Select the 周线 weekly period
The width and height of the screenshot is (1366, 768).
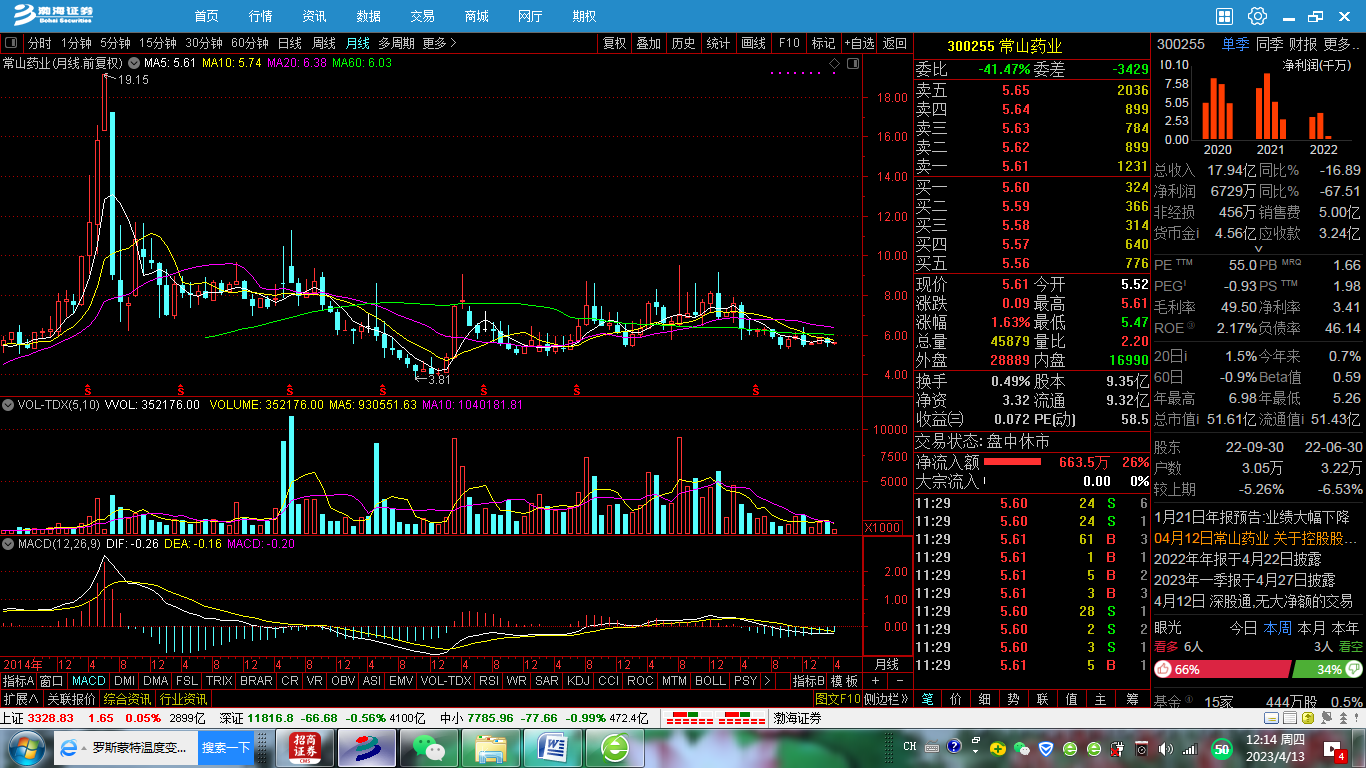(324, 43)
